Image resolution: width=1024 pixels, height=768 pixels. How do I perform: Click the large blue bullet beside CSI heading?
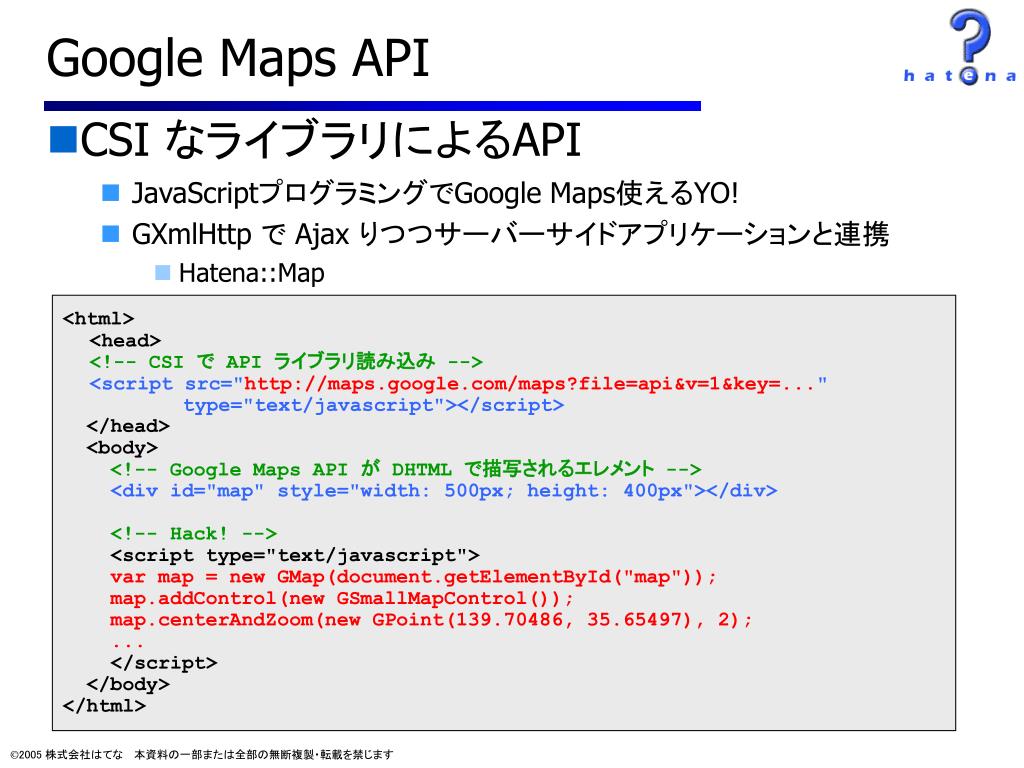[63, 140]
